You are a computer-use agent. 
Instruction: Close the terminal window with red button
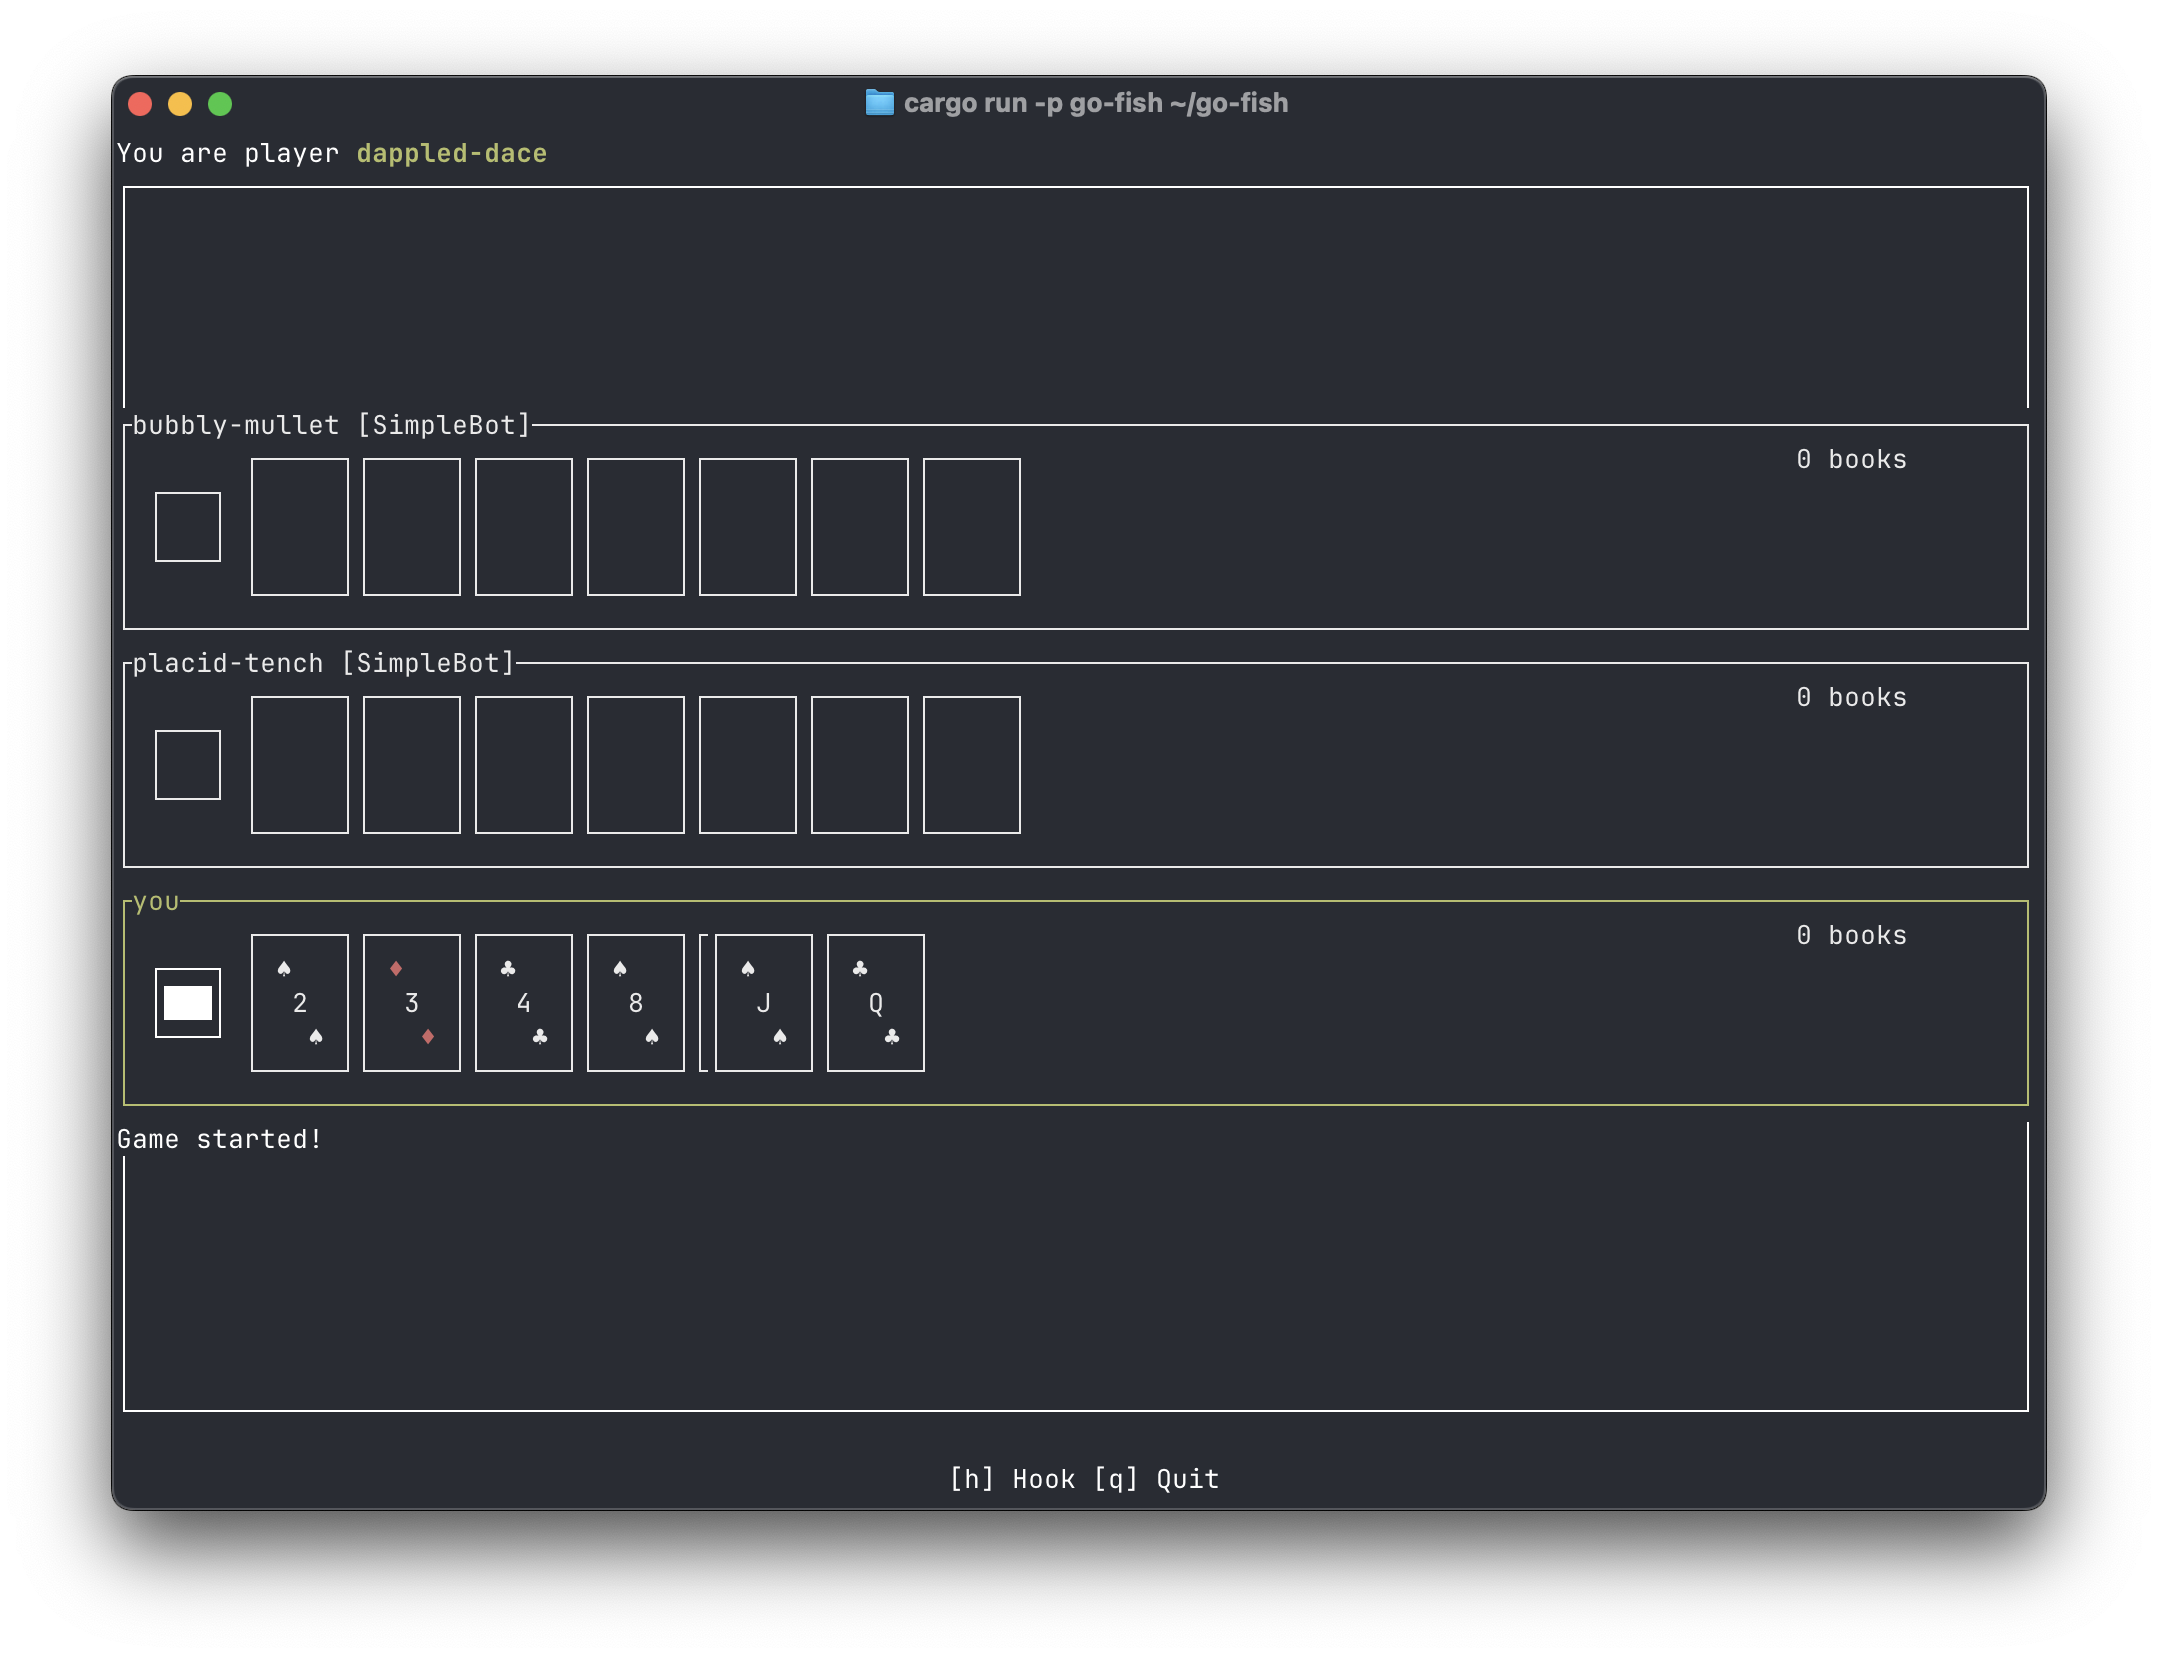(140, 104)
